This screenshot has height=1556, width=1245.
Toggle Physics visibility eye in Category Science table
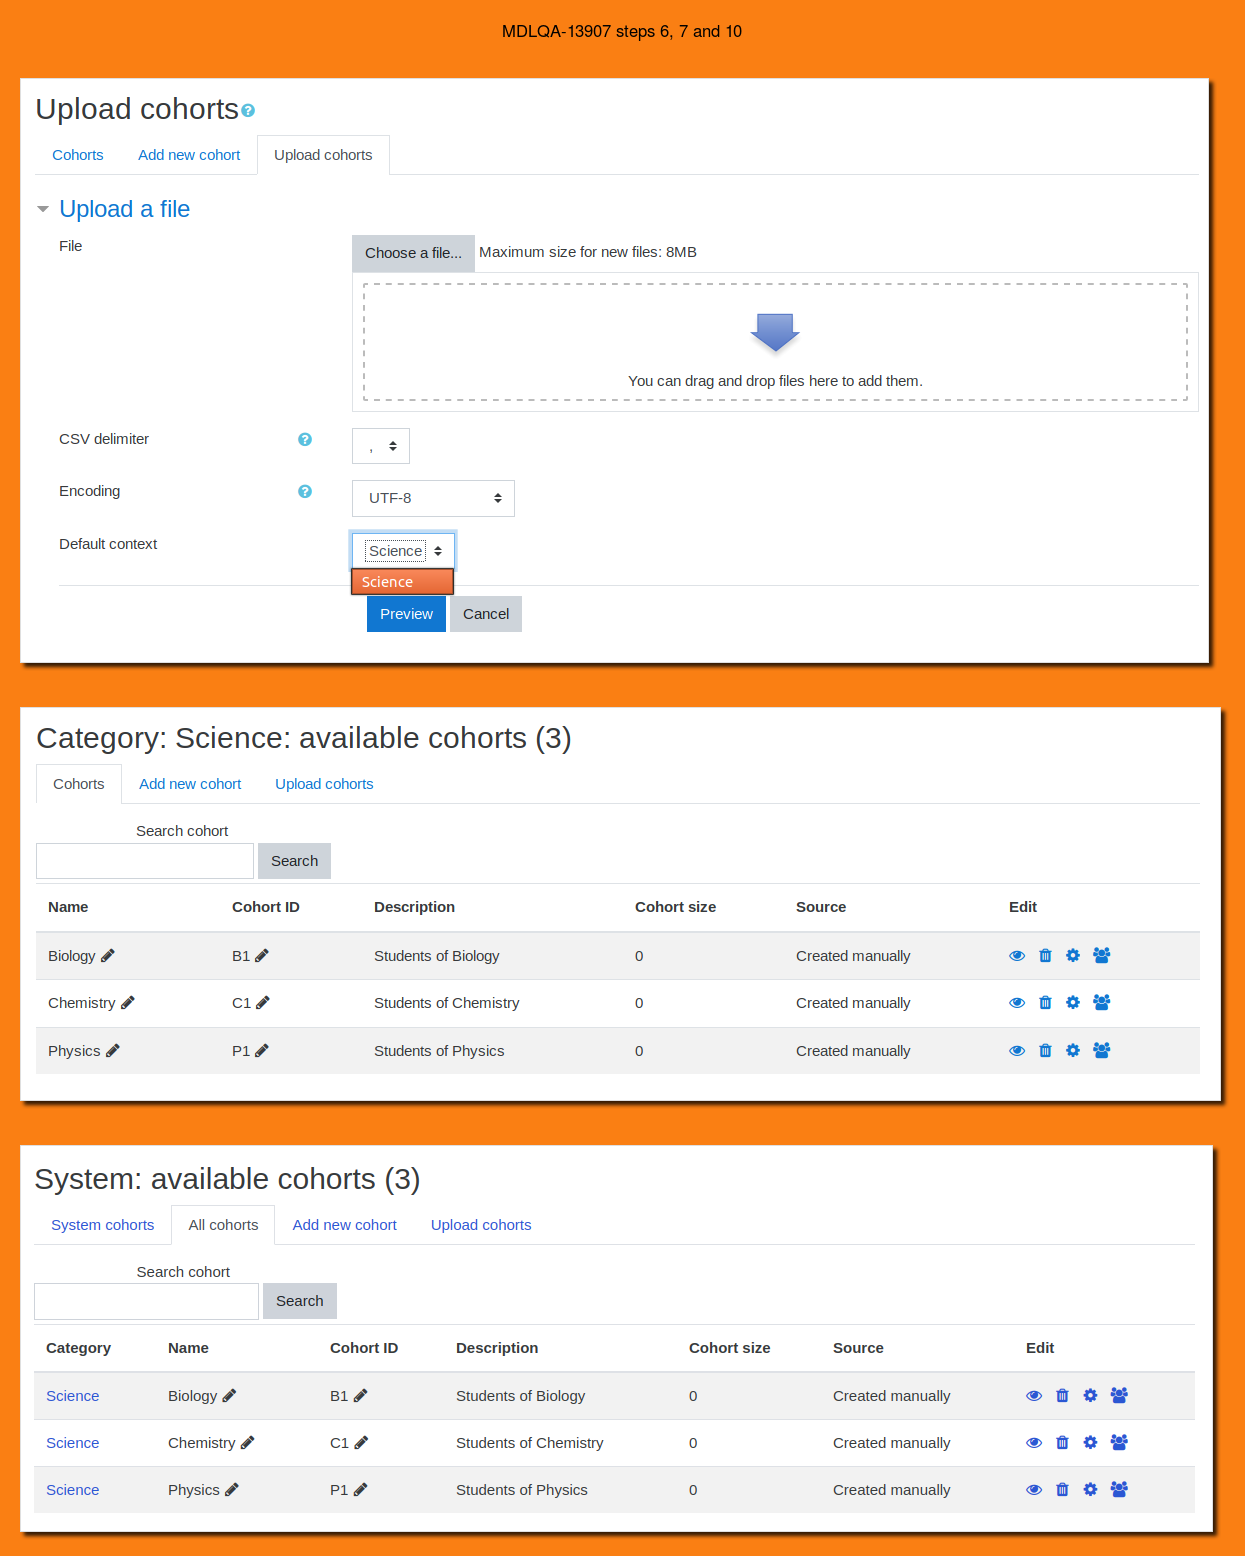pyautogui.click(x=1017, y=1051)
